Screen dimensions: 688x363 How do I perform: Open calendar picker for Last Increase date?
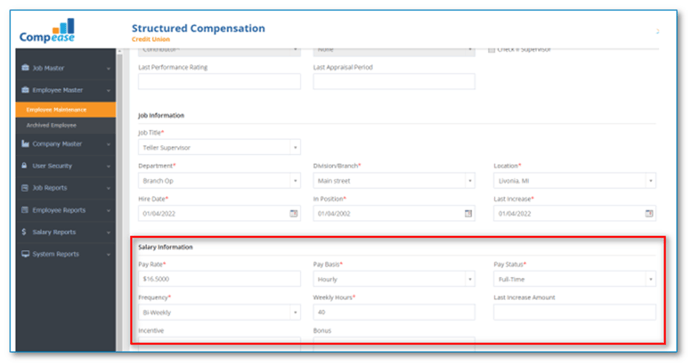point(649,213)
